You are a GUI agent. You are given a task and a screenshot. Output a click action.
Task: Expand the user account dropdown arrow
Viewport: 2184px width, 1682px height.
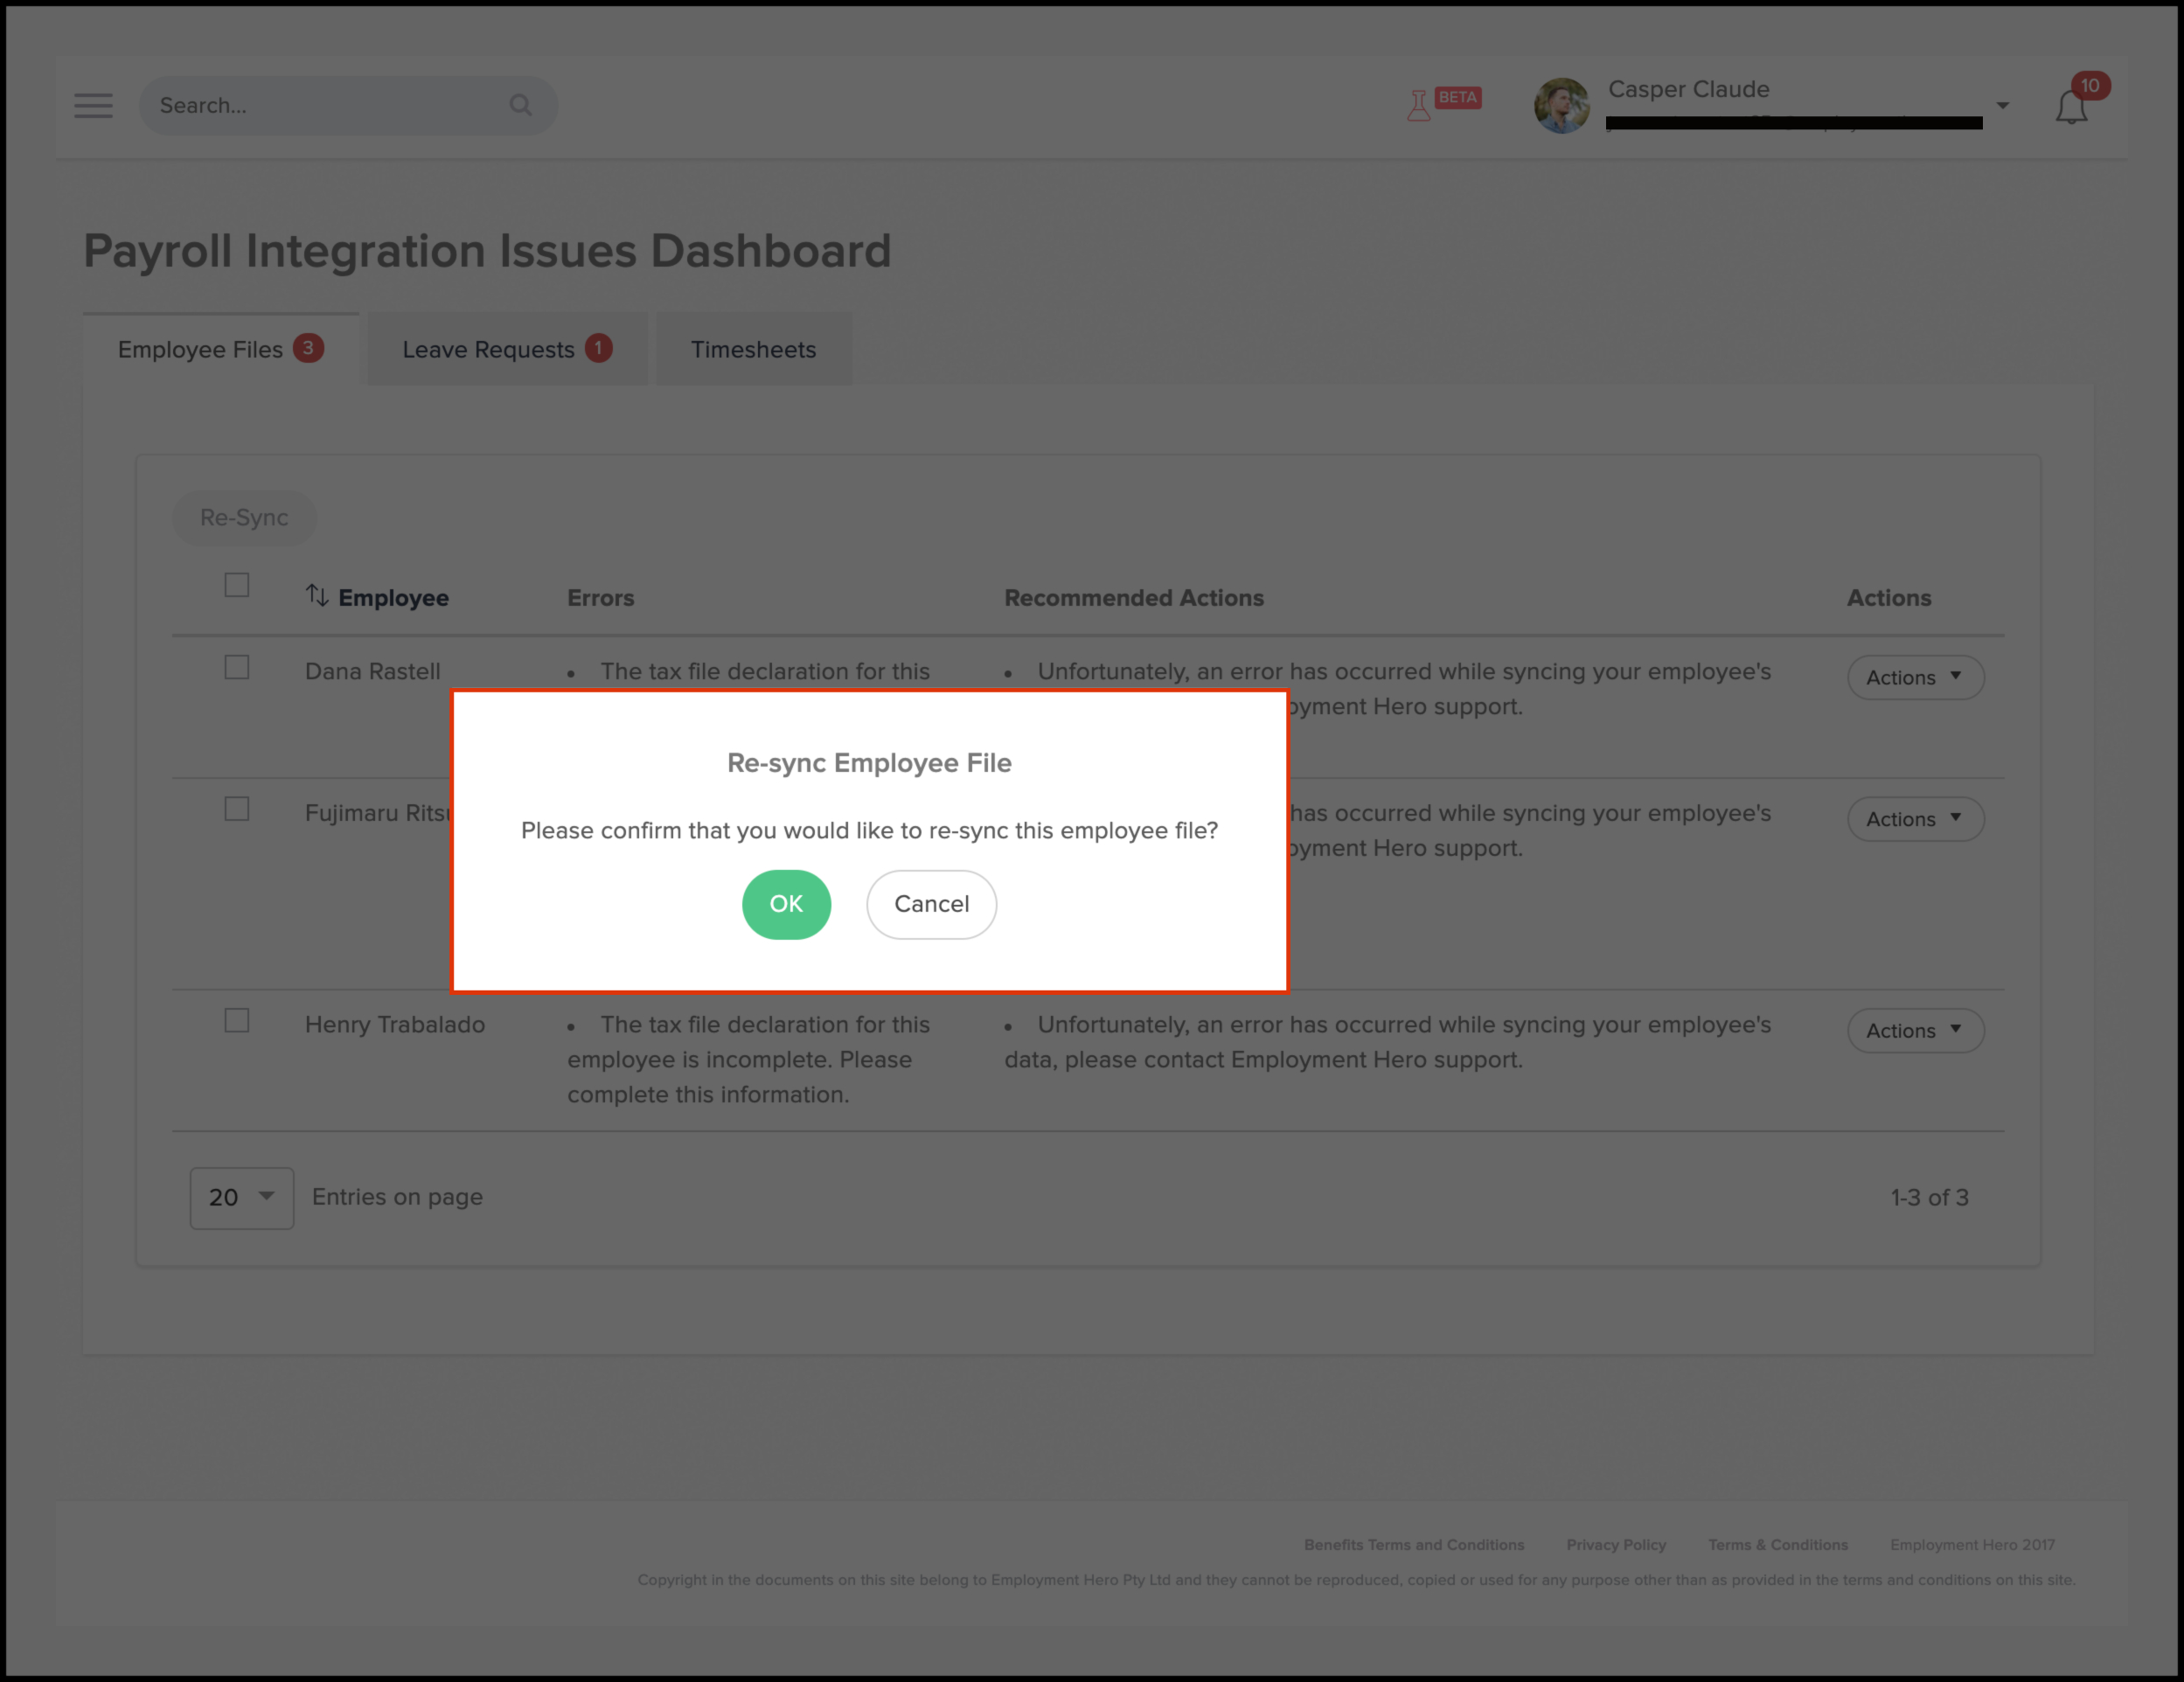tap(2002, 105)
